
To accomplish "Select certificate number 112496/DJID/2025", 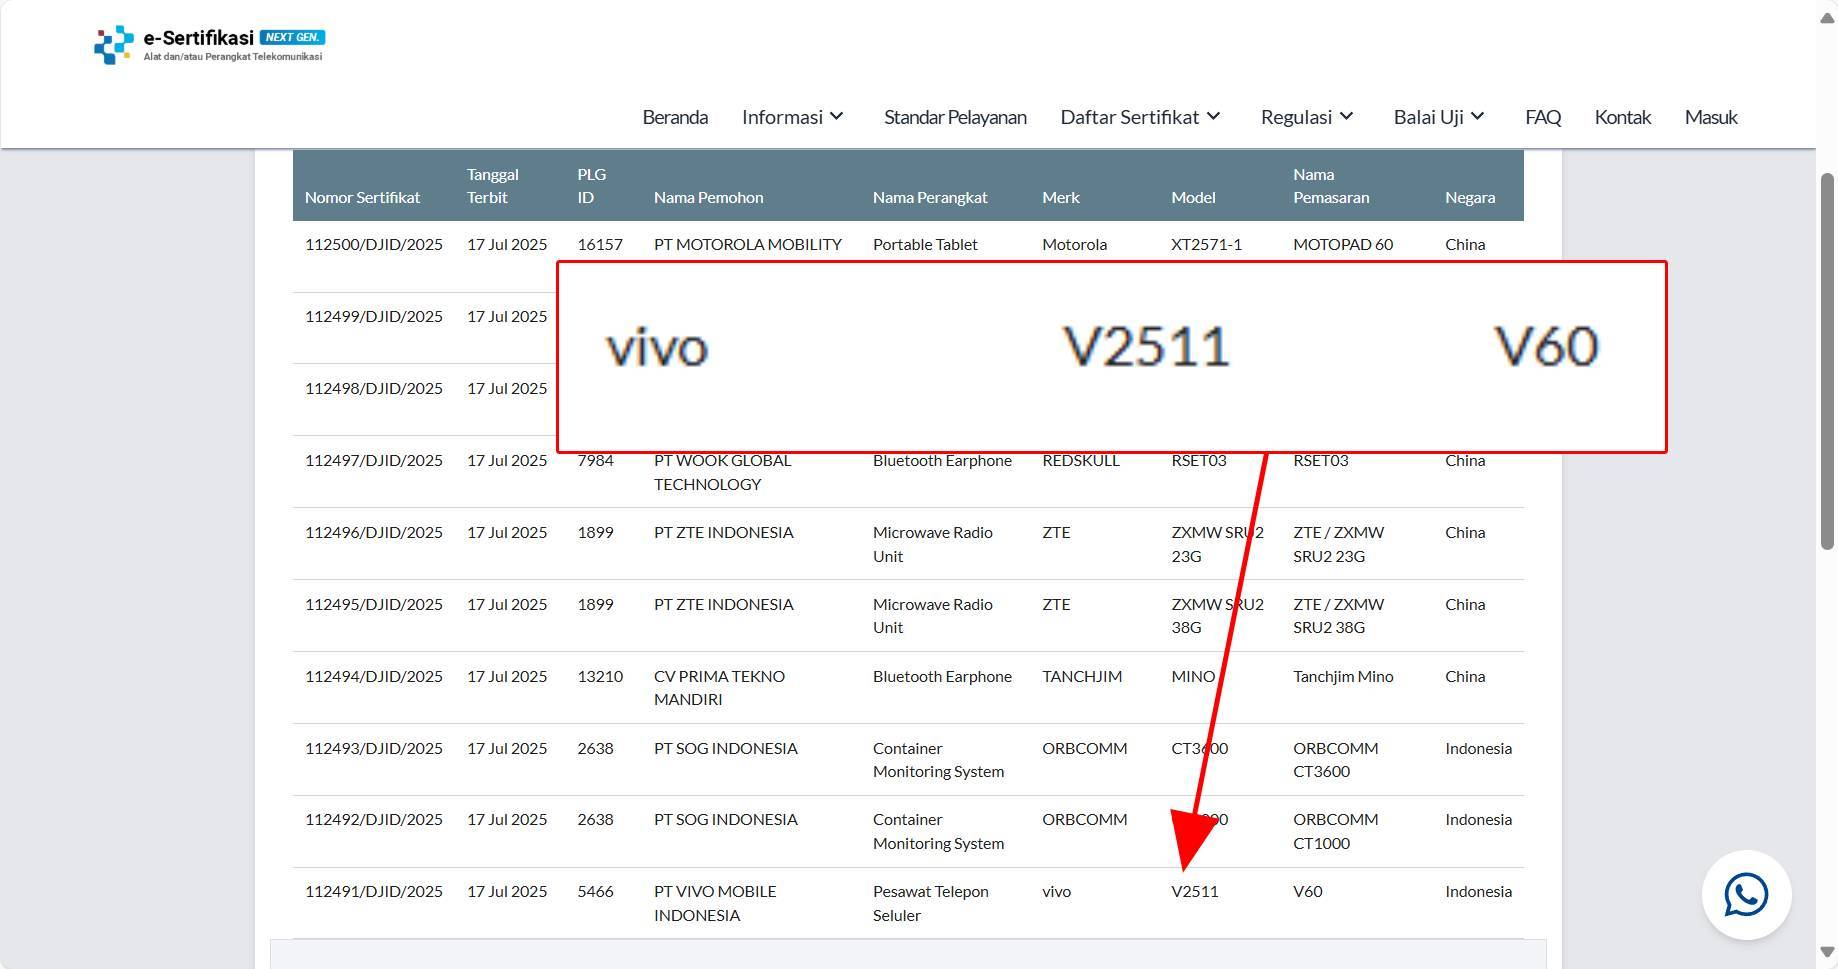I will pos(373,532).
